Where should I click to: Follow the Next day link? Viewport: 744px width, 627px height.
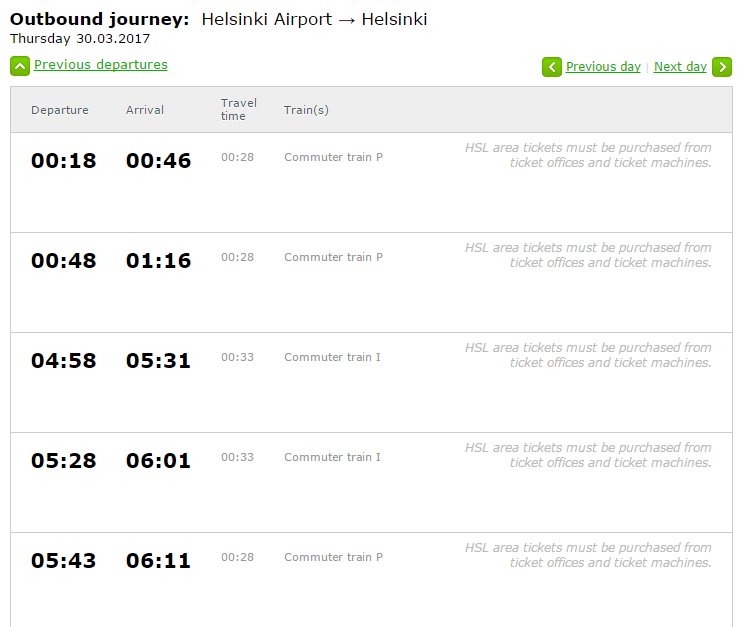pyautogui.click(x=680, y=67)
